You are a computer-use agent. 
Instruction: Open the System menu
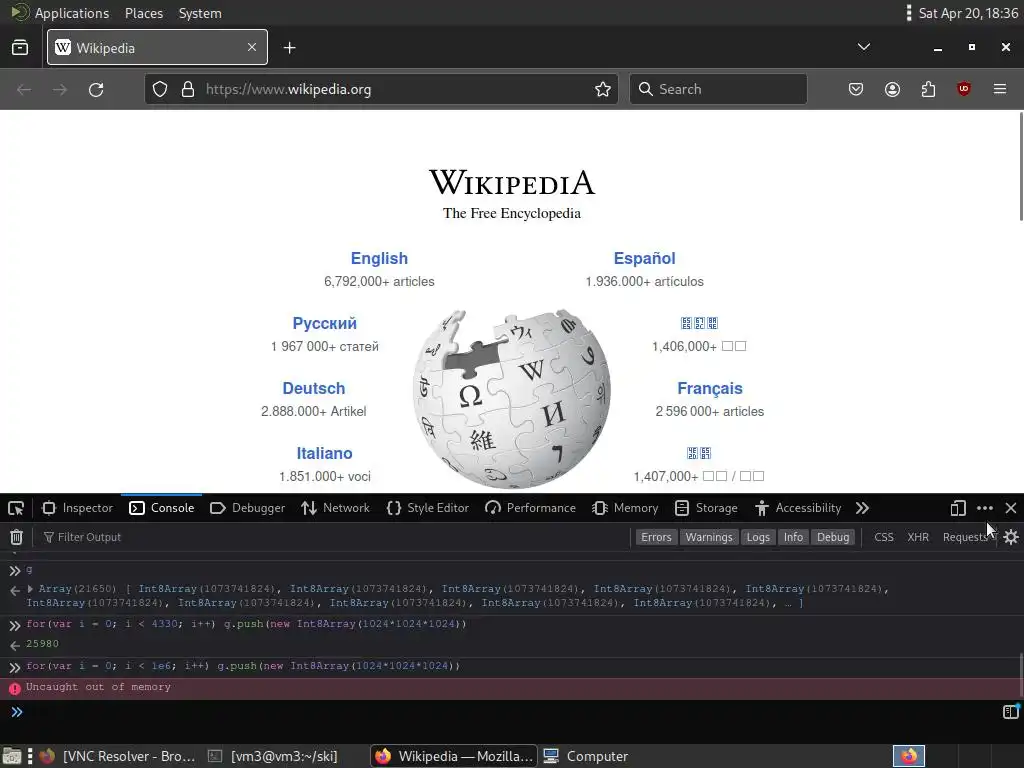[200, 13]
